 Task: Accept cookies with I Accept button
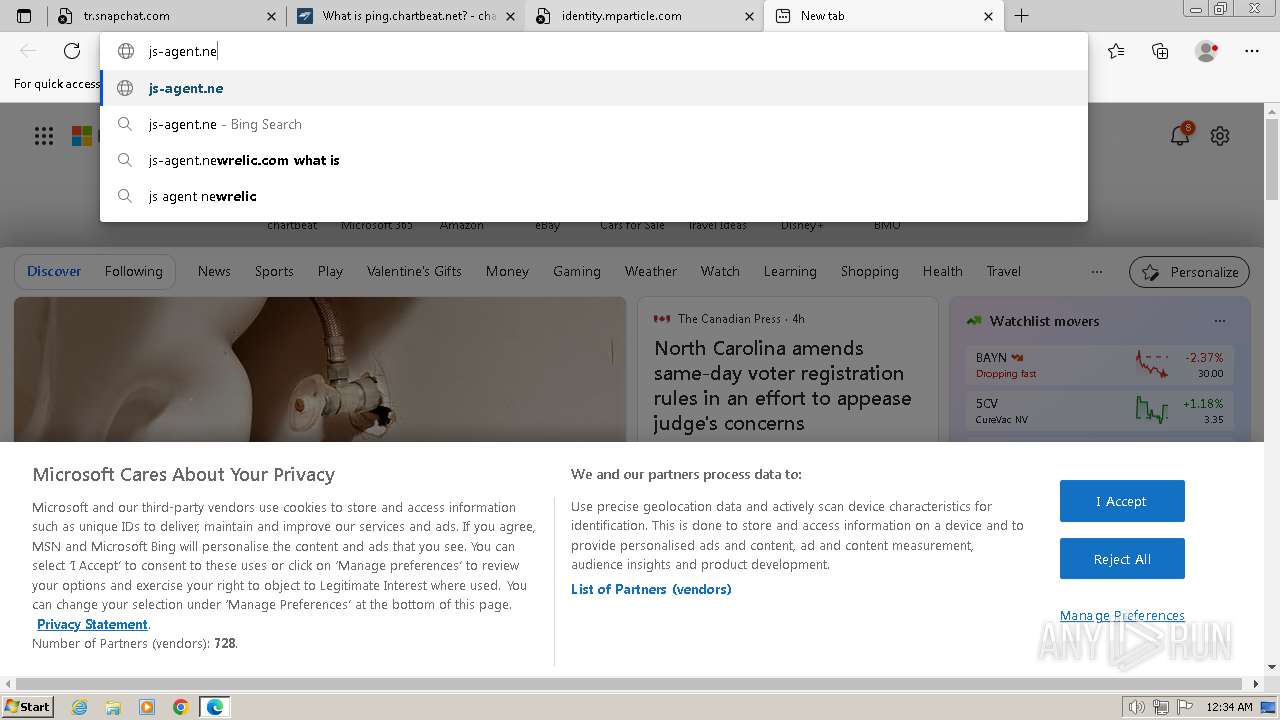[x=1122, y=501]
